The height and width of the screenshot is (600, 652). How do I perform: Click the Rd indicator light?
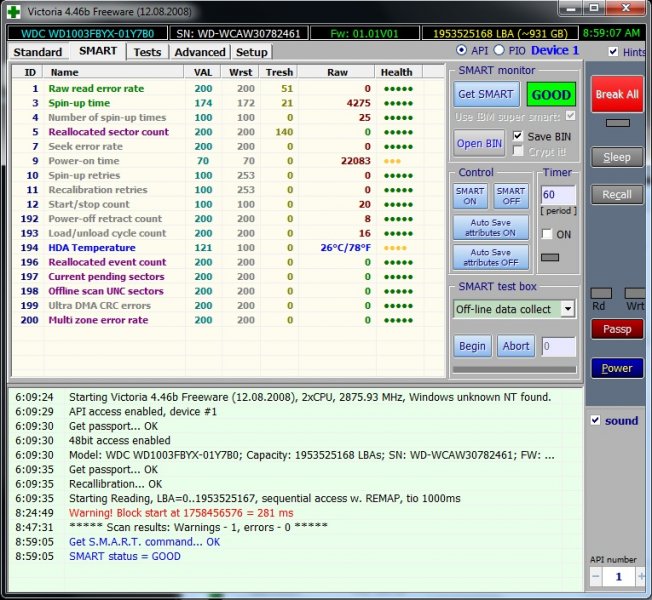601,293
